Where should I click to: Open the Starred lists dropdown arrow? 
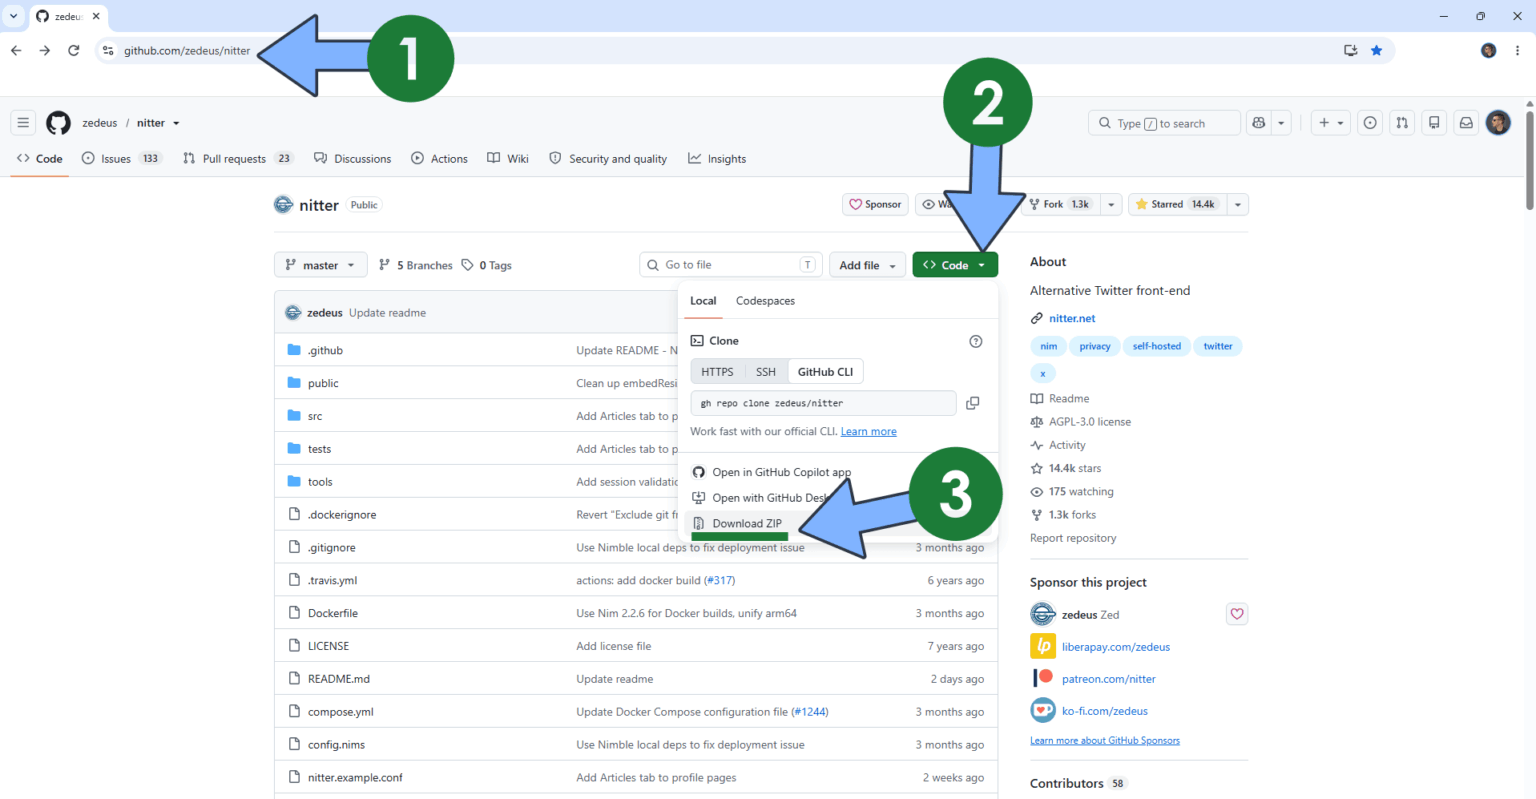[1238, 204]
